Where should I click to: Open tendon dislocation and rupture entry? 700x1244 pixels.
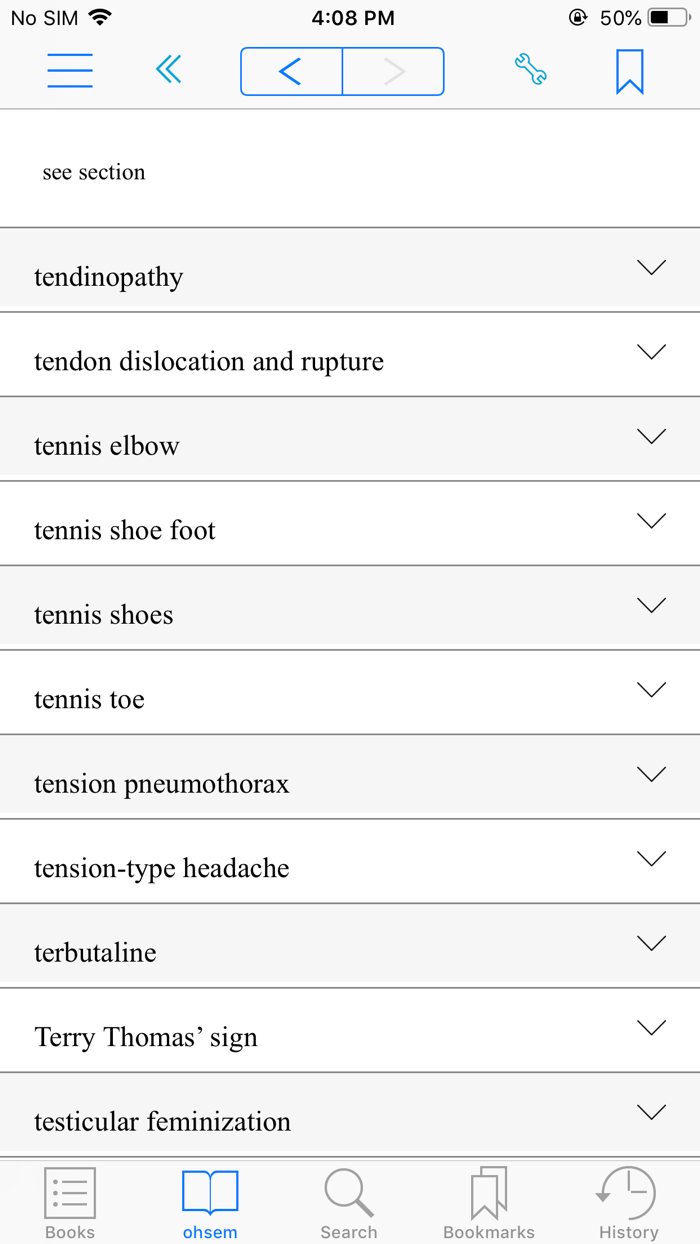coord(209,361)
